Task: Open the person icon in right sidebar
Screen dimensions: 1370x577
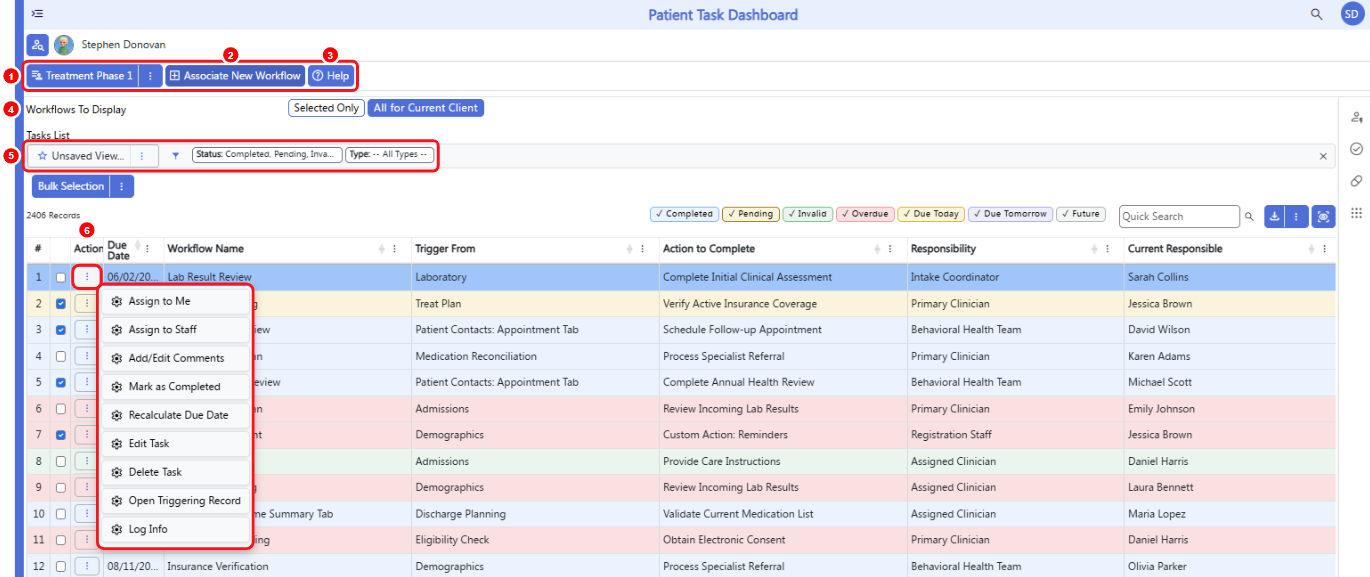Action: [1357, 117]
